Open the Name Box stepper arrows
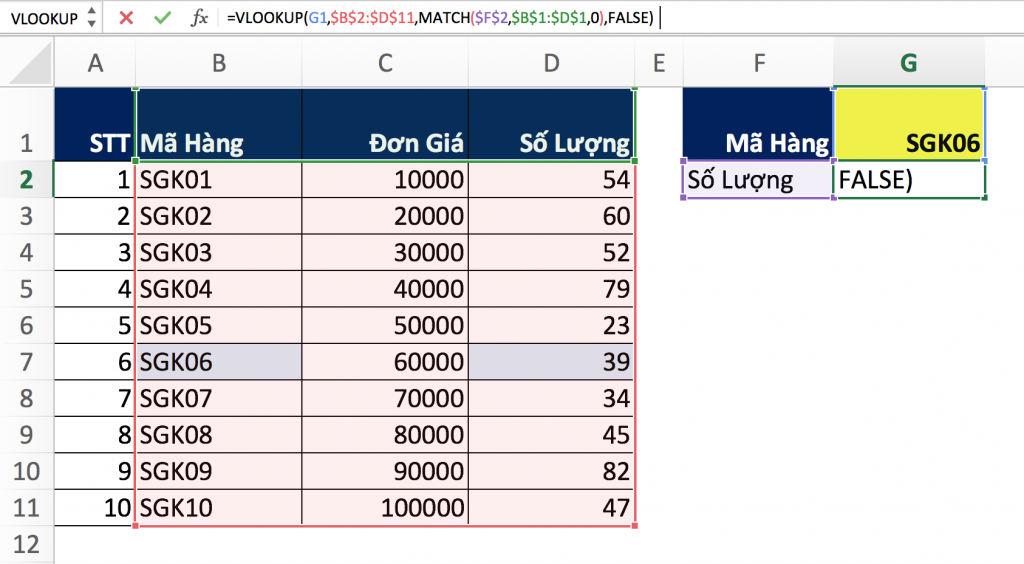The width and height of the screenshot is (1024, 564). click(92, 17)
